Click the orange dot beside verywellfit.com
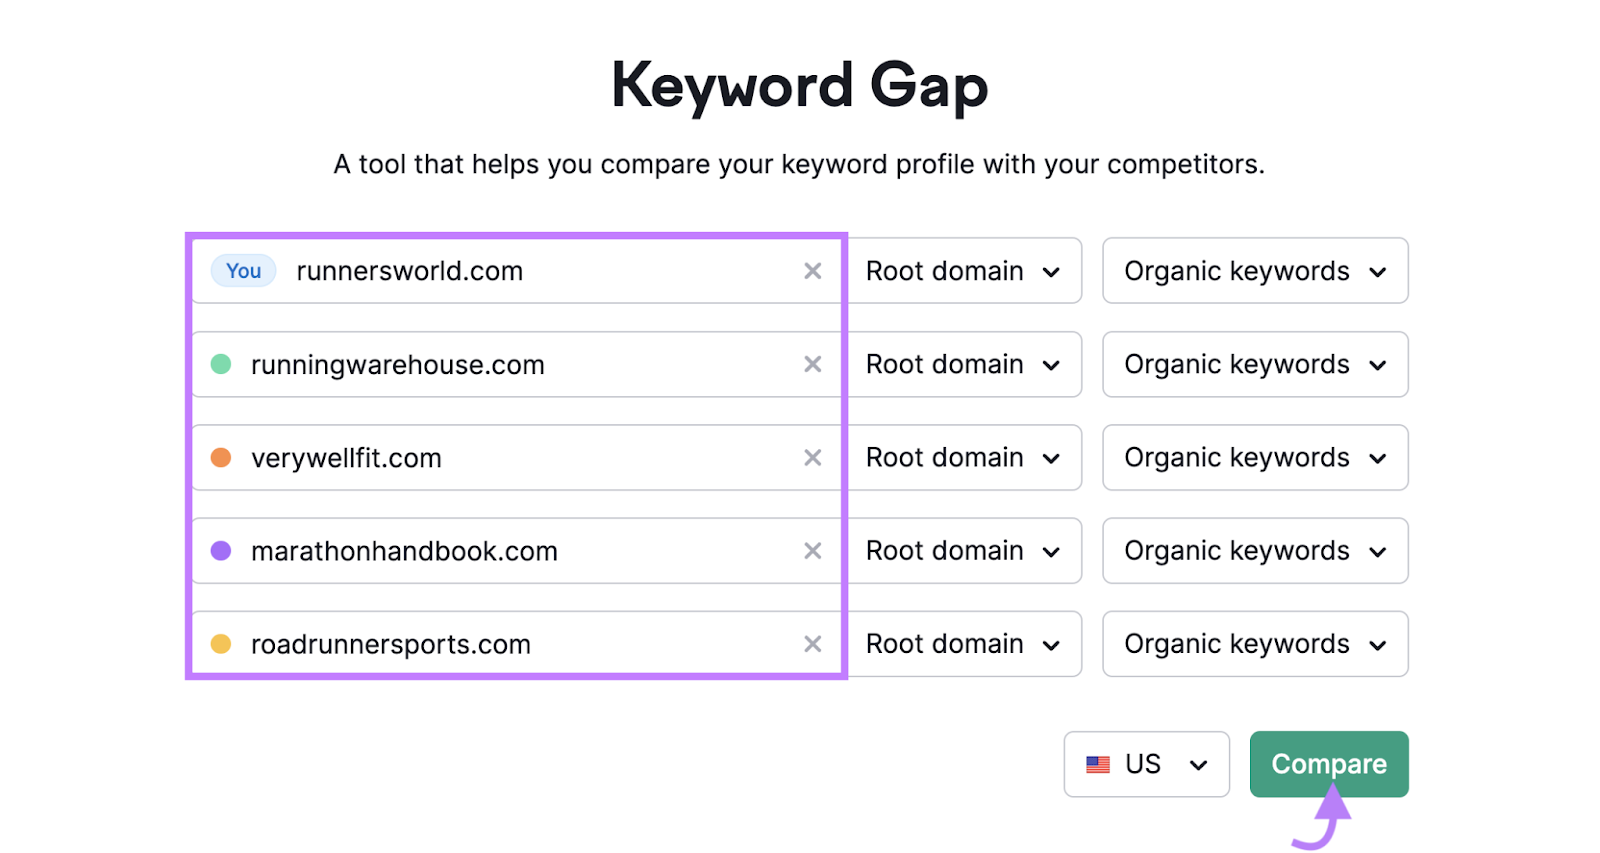The image size is (1600, 853). (x=221, y=457)
